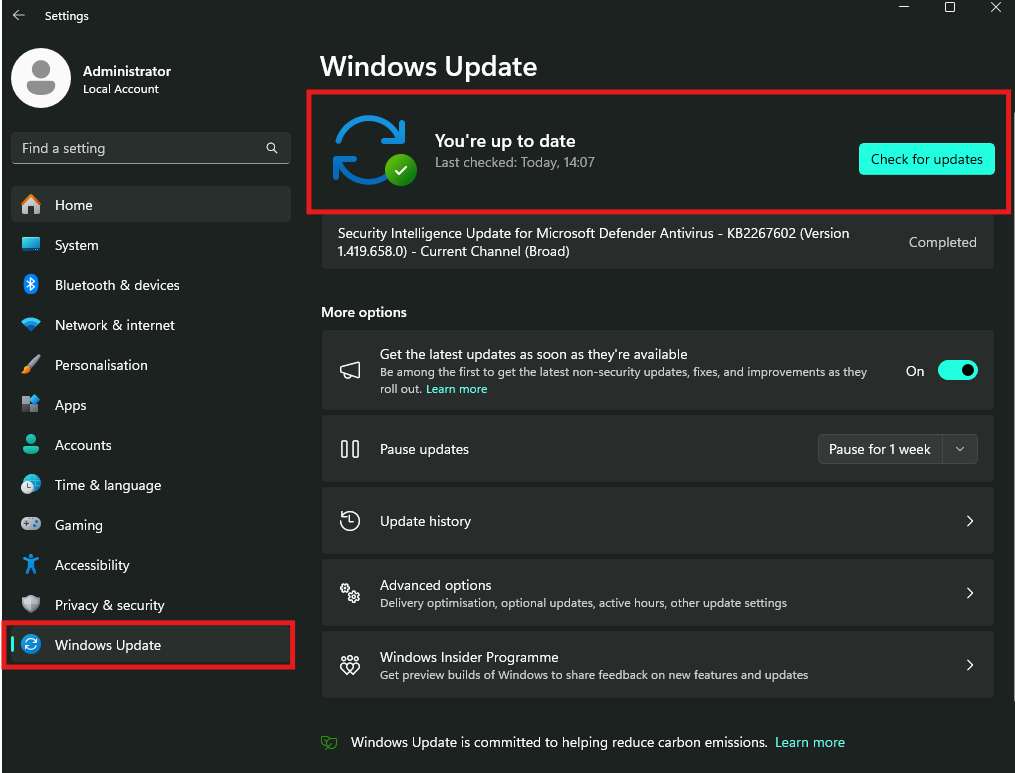Select Apps in sidebar
This screenshot has height=773, width=1015.
[x=151, y=405]
